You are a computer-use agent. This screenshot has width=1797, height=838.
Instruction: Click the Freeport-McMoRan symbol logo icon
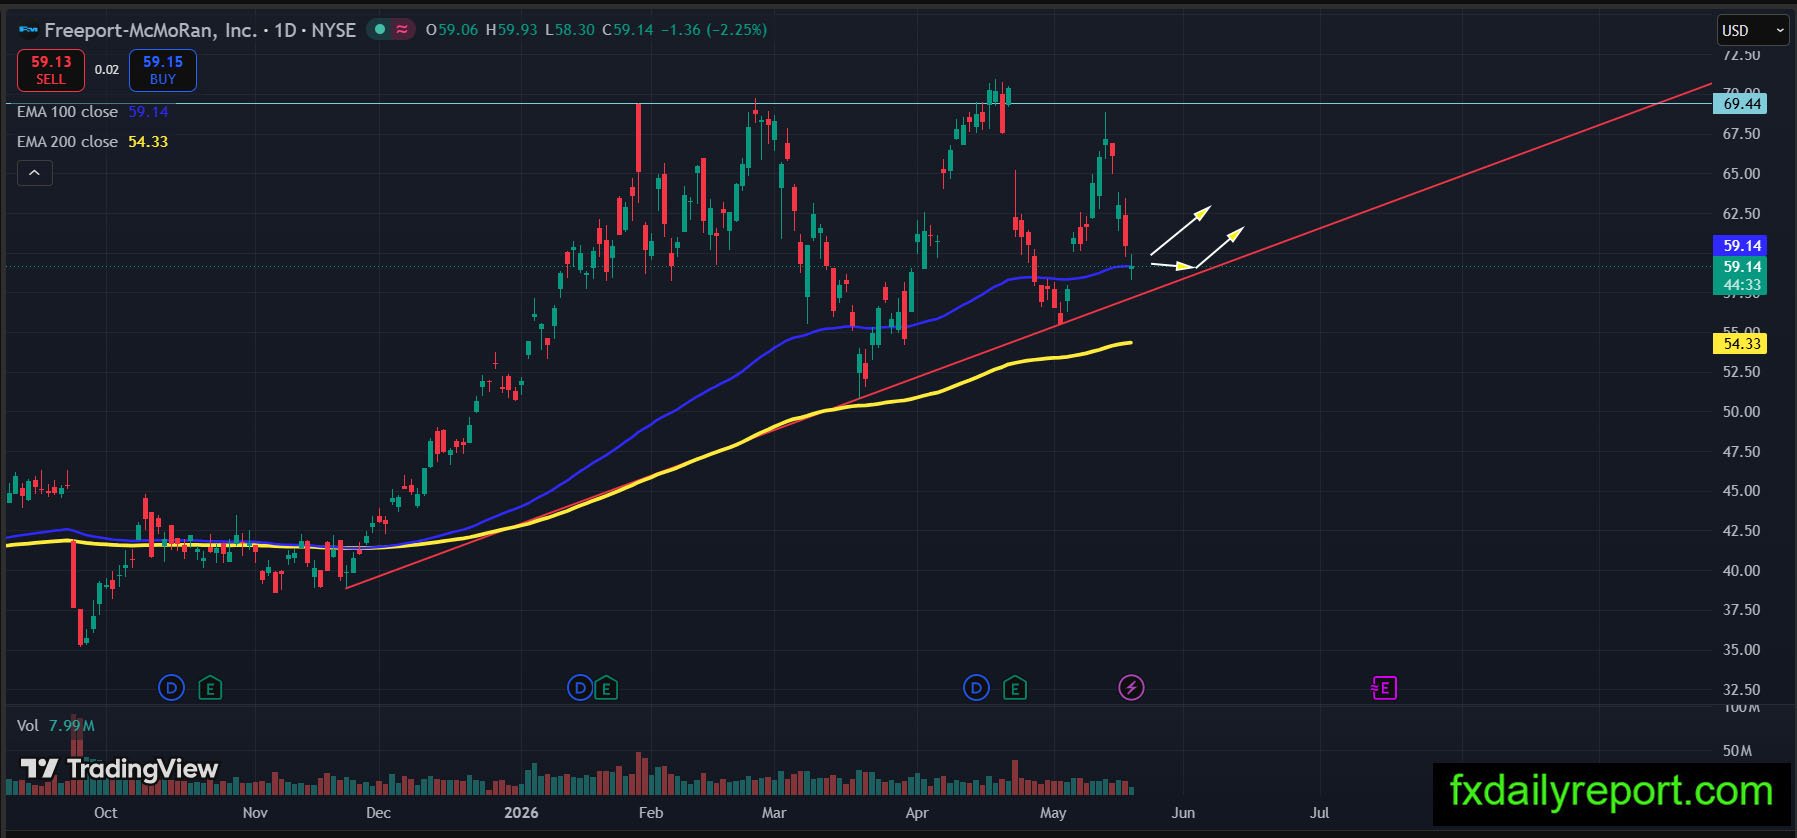tap(28, 30)
